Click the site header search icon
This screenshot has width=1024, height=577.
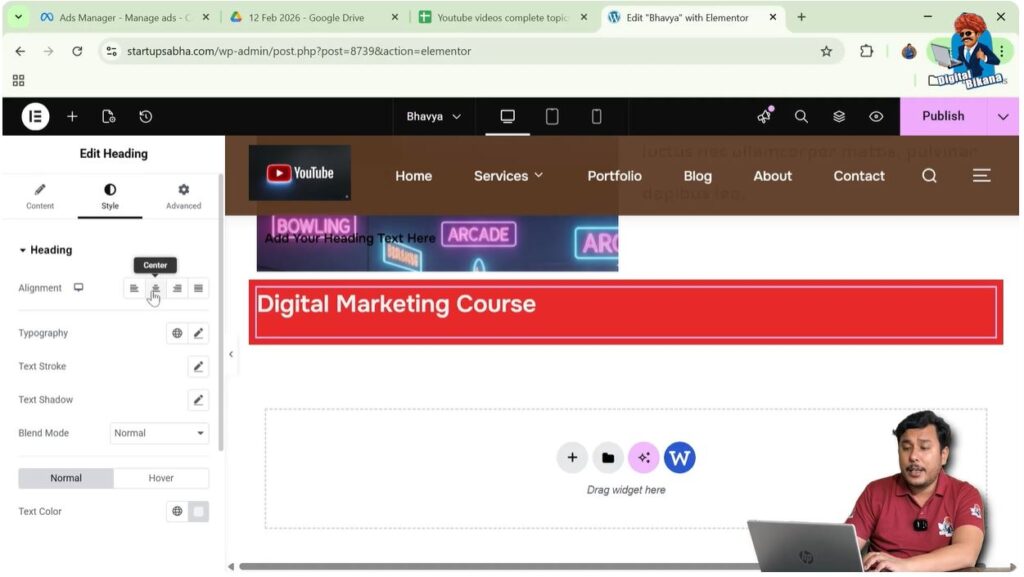tap(929, 176)
